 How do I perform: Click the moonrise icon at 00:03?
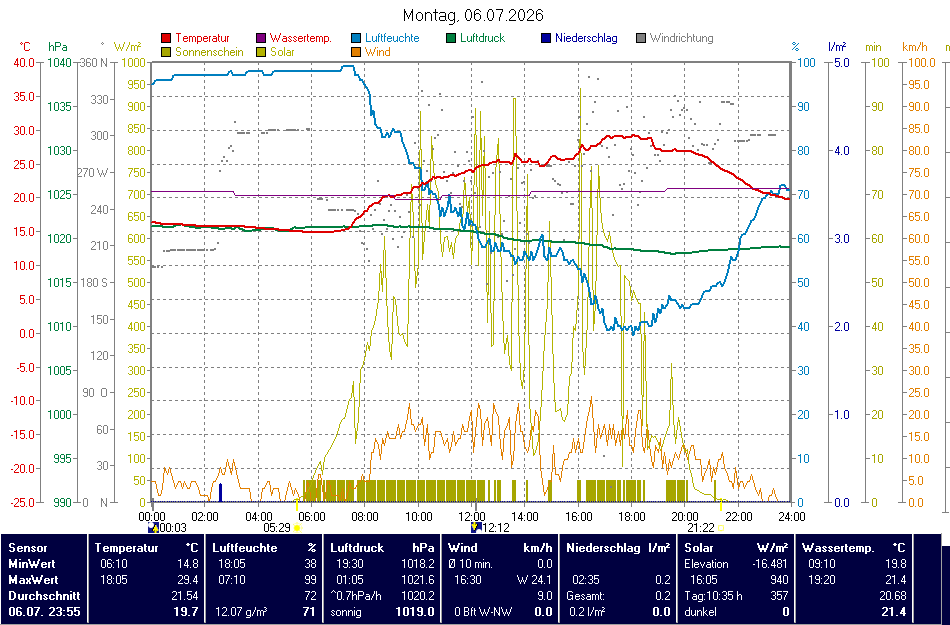point(154,527)
